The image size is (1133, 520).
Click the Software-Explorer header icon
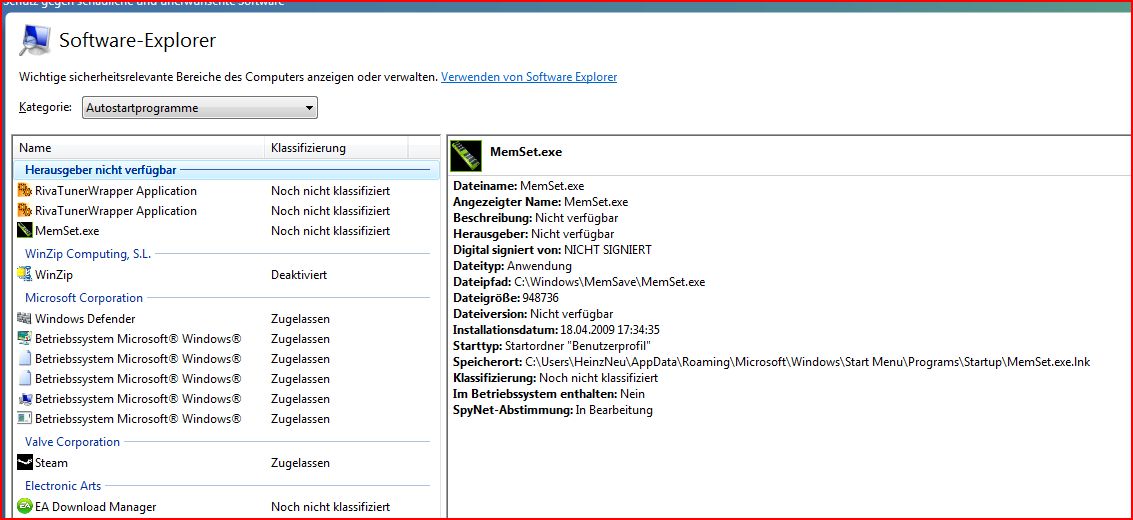pyautogui.click(x=35, y=40)
